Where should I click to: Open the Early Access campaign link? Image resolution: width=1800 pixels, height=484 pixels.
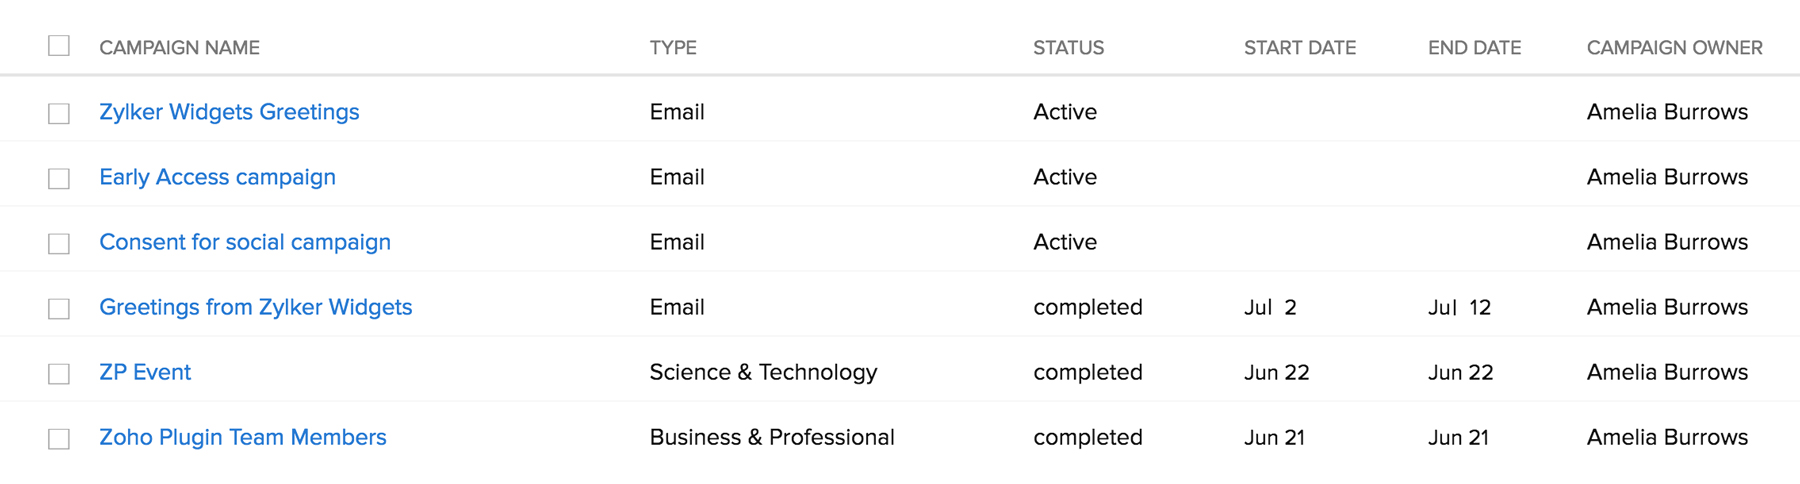click(217, 177)
